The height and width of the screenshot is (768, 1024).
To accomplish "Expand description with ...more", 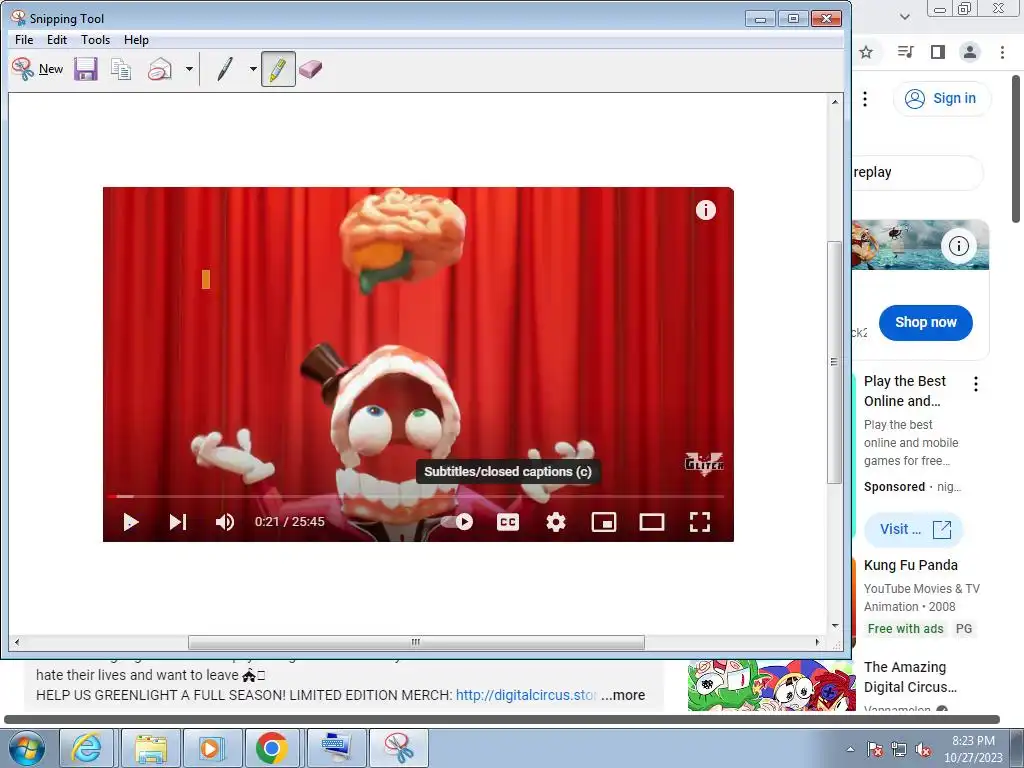I will (623, 696).
